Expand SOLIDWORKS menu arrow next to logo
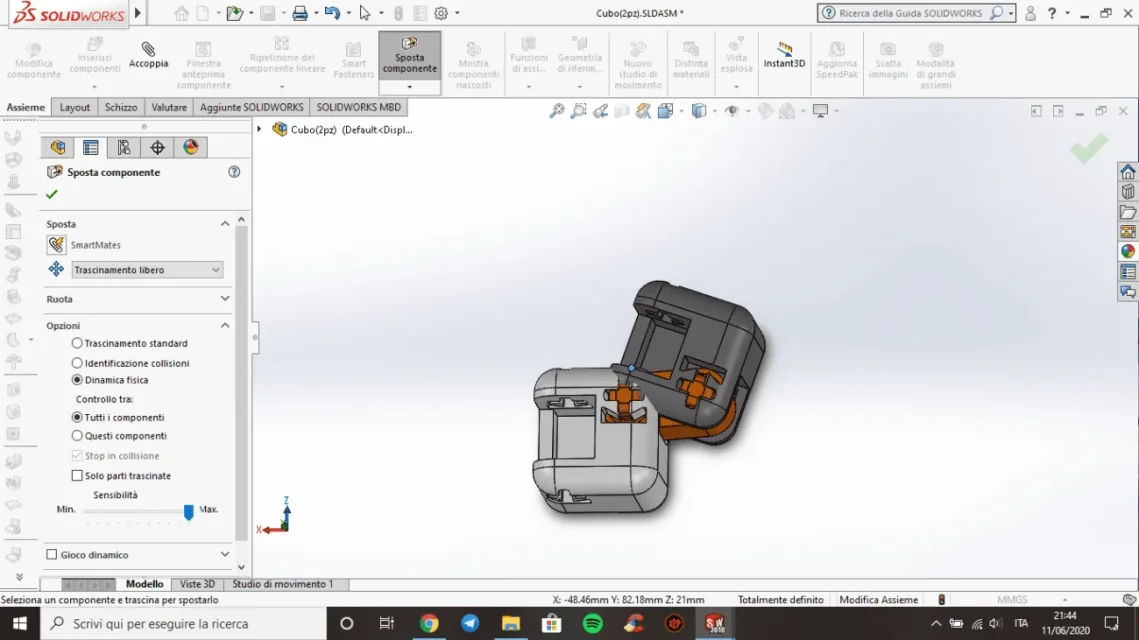Screen dimensions: 1139x640 [x=137, y=13]
